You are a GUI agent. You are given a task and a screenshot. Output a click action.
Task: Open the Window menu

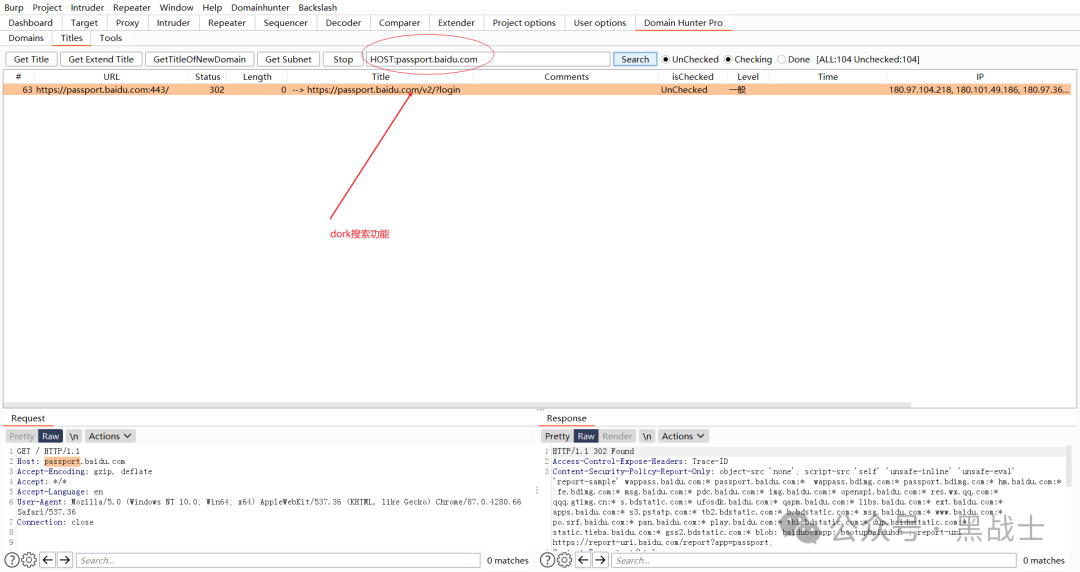[176, 8]
